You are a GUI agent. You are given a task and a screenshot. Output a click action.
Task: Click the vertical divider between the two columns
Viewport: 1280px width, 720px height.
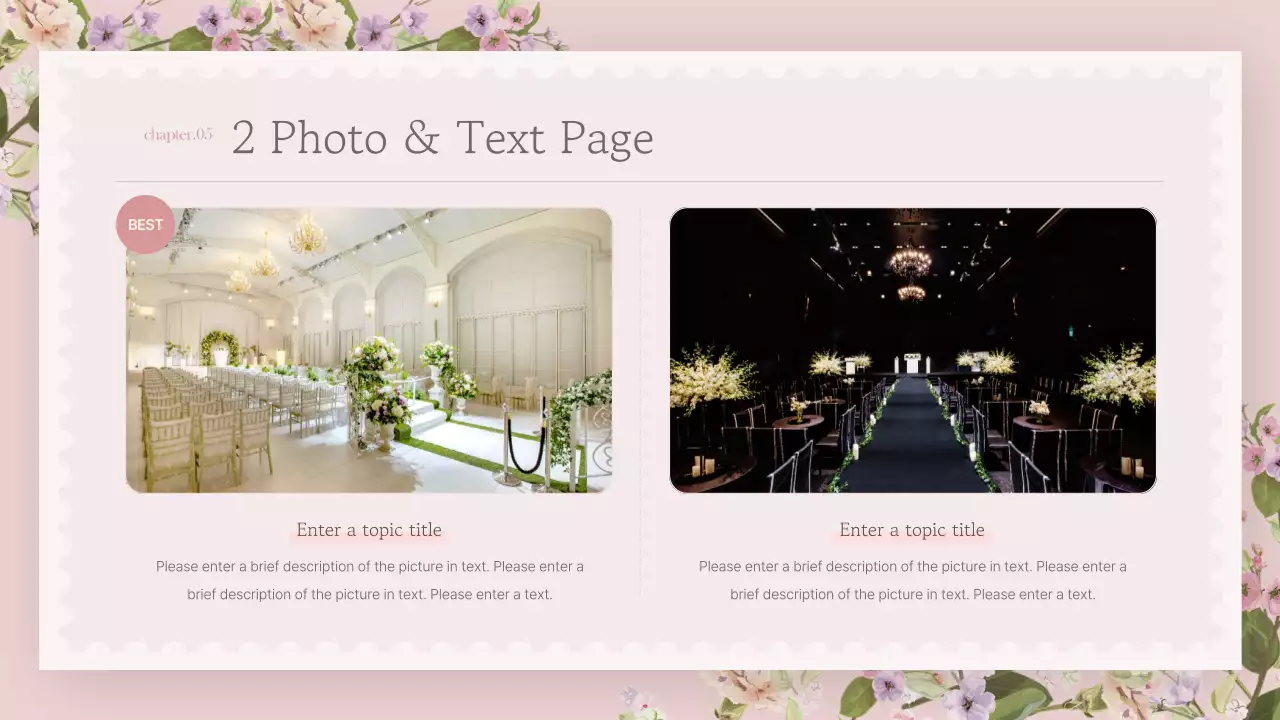coord(640,400)
